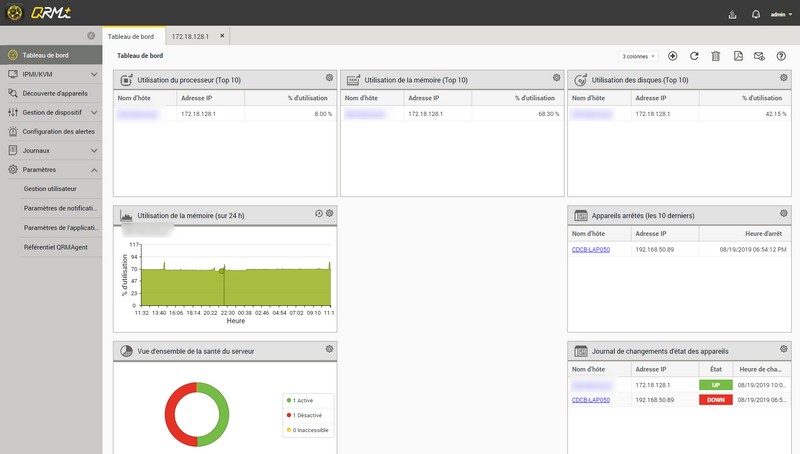Click the upload icon in header
Image resolution: width=800 pixels, height=454 pixels.
click(733, 15)
